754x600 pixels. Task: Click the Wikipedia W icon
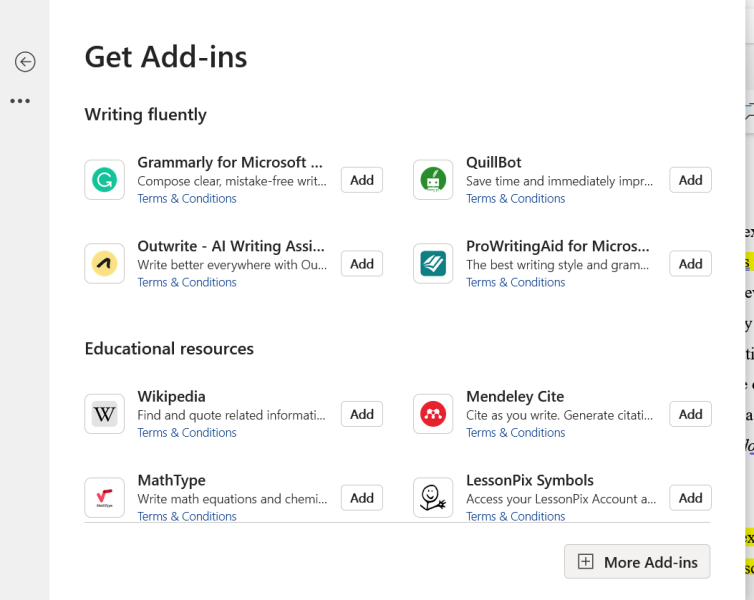tap(104, 414)
